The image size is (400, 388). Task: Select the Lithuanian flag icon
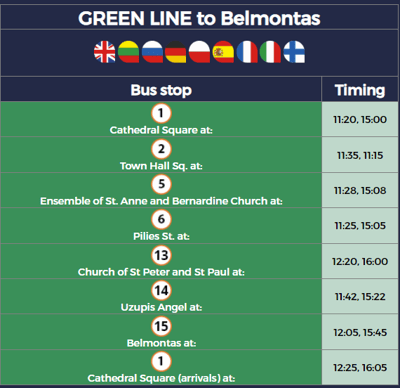pos(129,52)
